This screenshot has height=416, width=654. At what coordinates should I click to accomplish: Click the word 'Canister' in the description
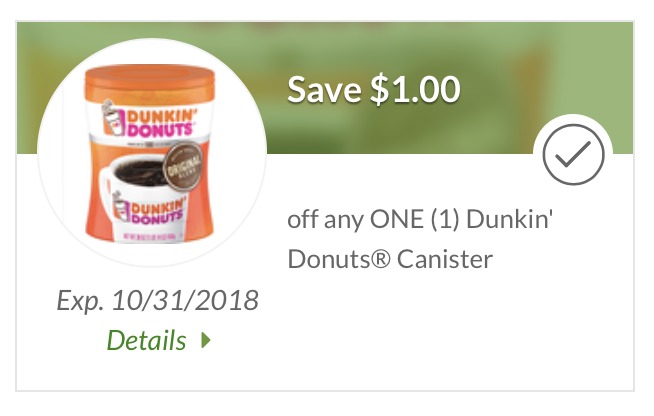click(445, 259)
